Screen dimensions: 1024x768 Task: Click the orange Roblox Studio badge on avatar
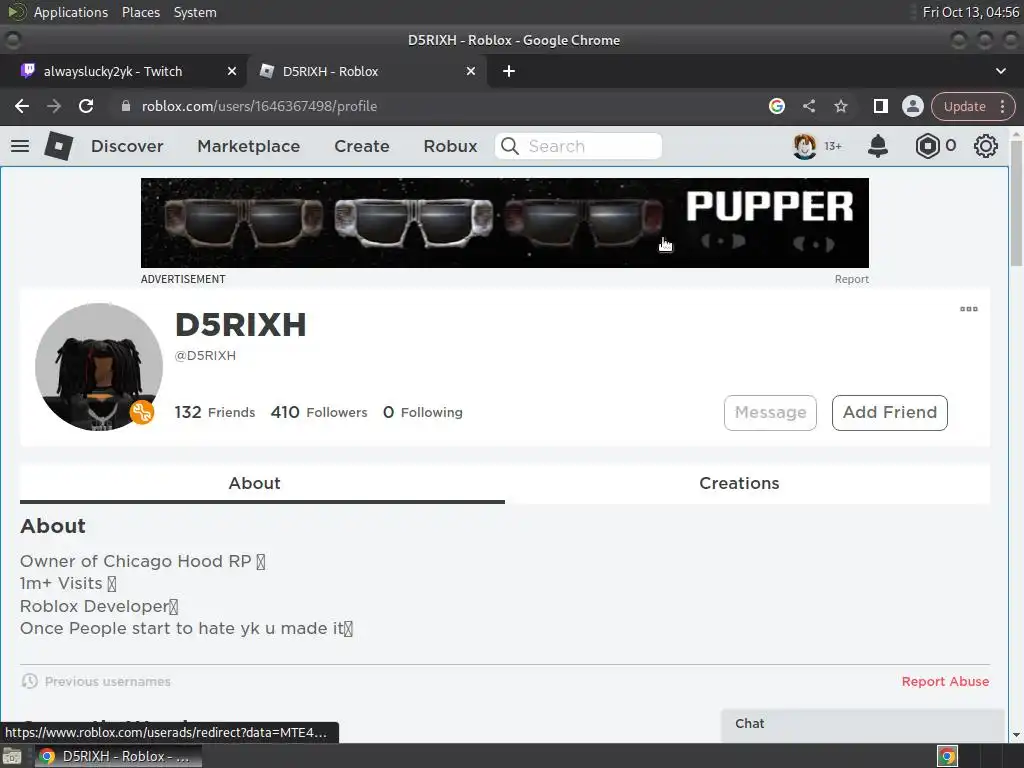tap(142, 412)
